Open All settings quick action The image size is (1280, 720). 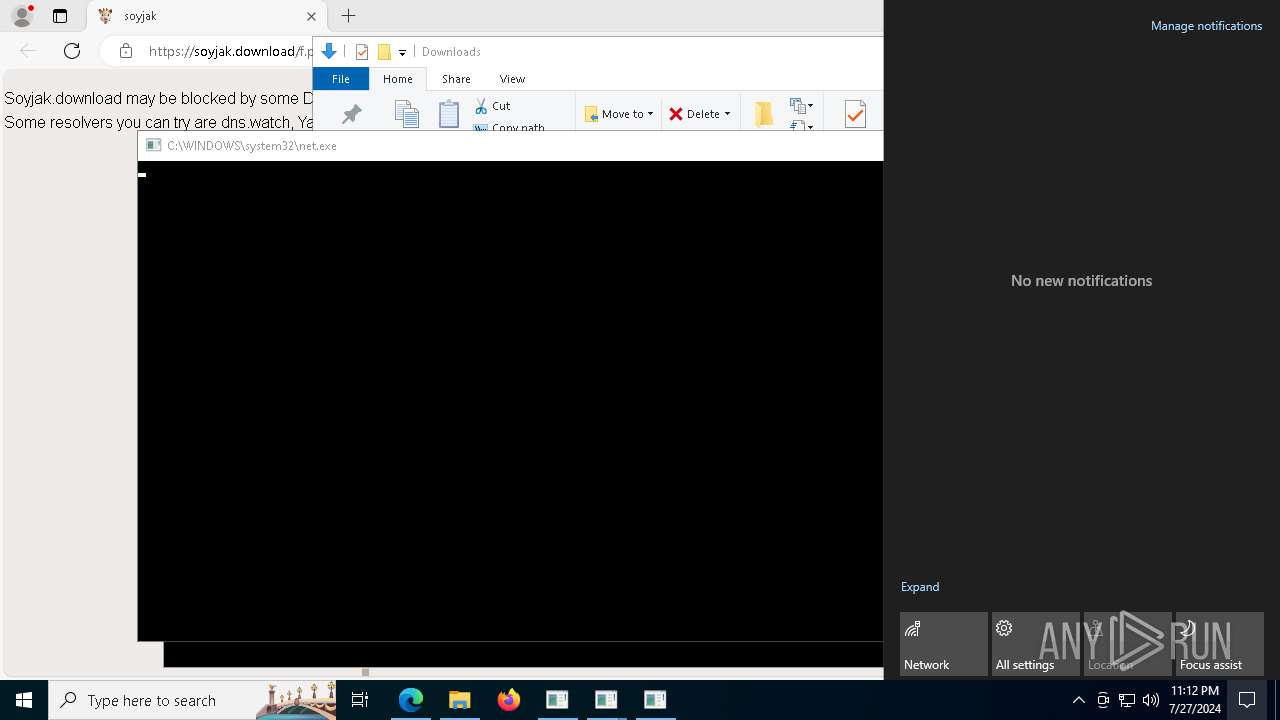point(1036,644)
